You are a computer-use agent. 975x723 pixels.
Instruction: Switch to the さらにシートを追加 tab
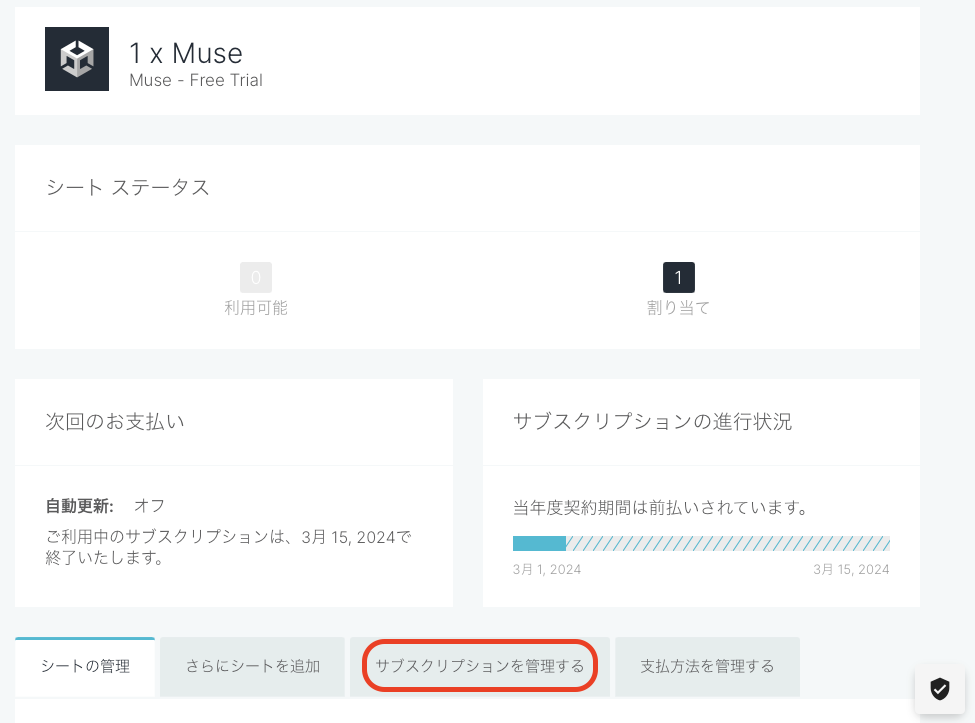coord(253,666)
